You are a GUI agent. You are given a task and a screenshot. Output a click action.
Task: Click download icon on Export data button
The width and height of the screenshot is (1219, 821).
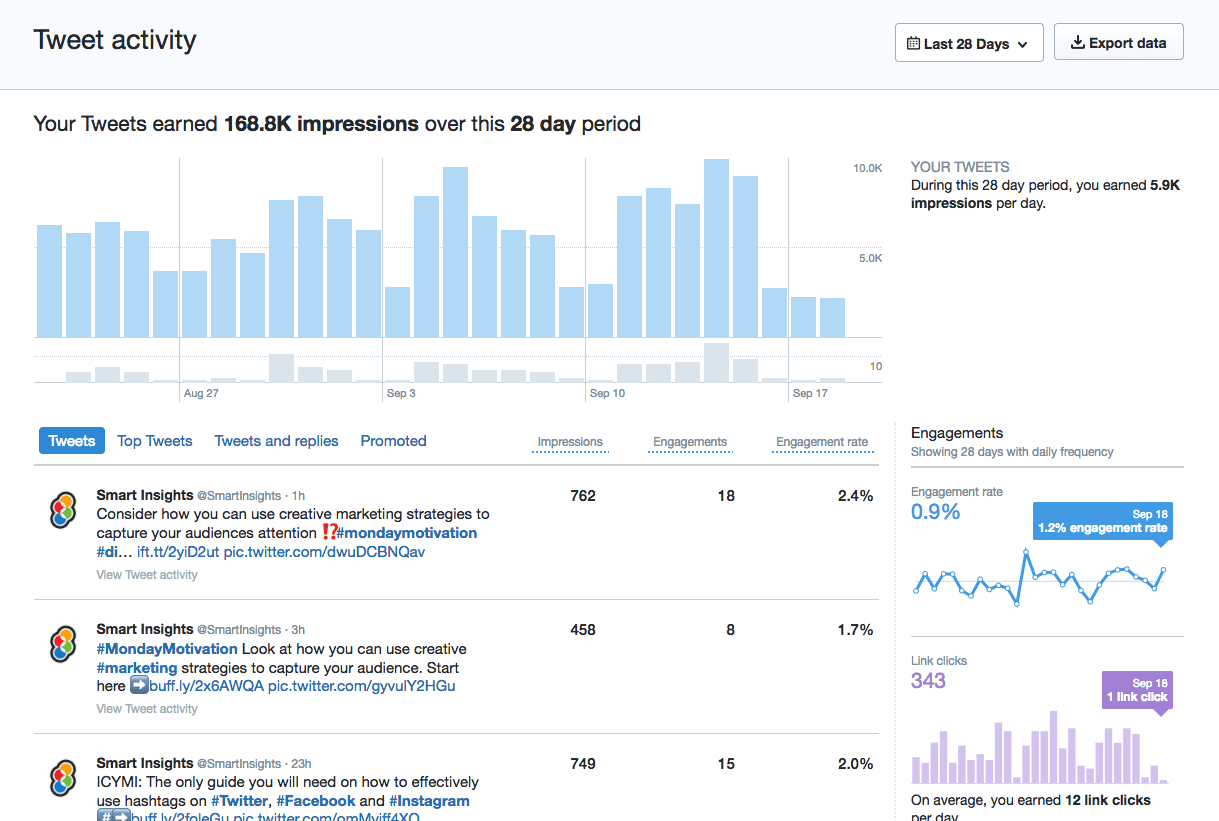point(1077,43)
